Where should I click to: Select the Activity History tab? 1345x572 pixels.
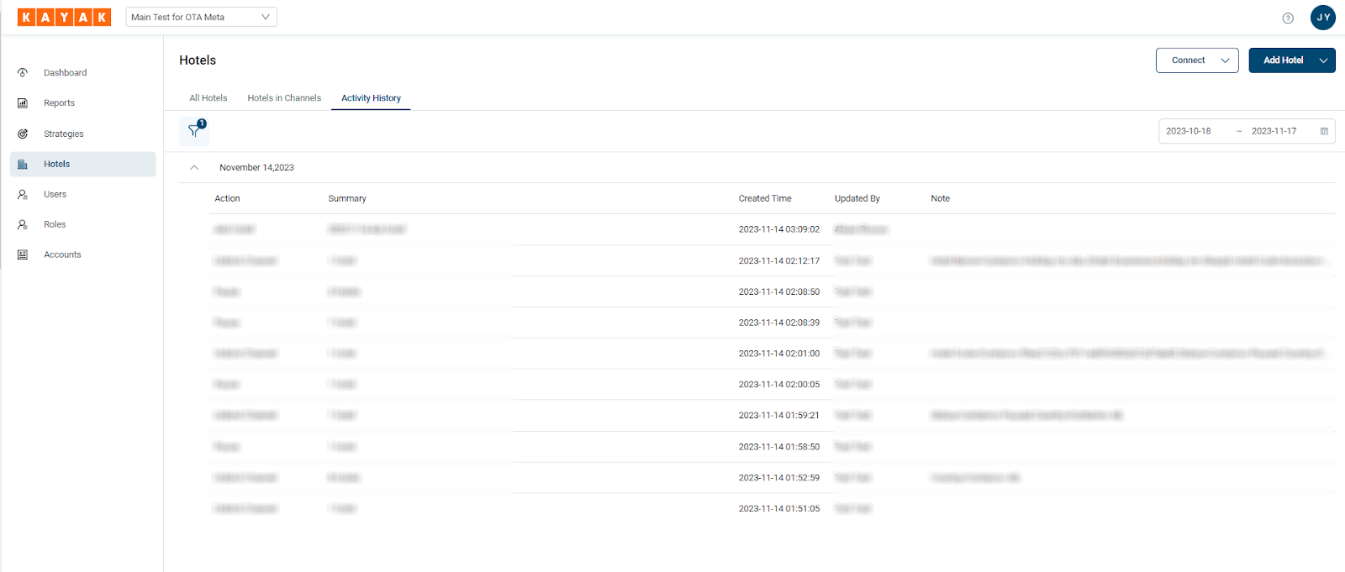371,98
